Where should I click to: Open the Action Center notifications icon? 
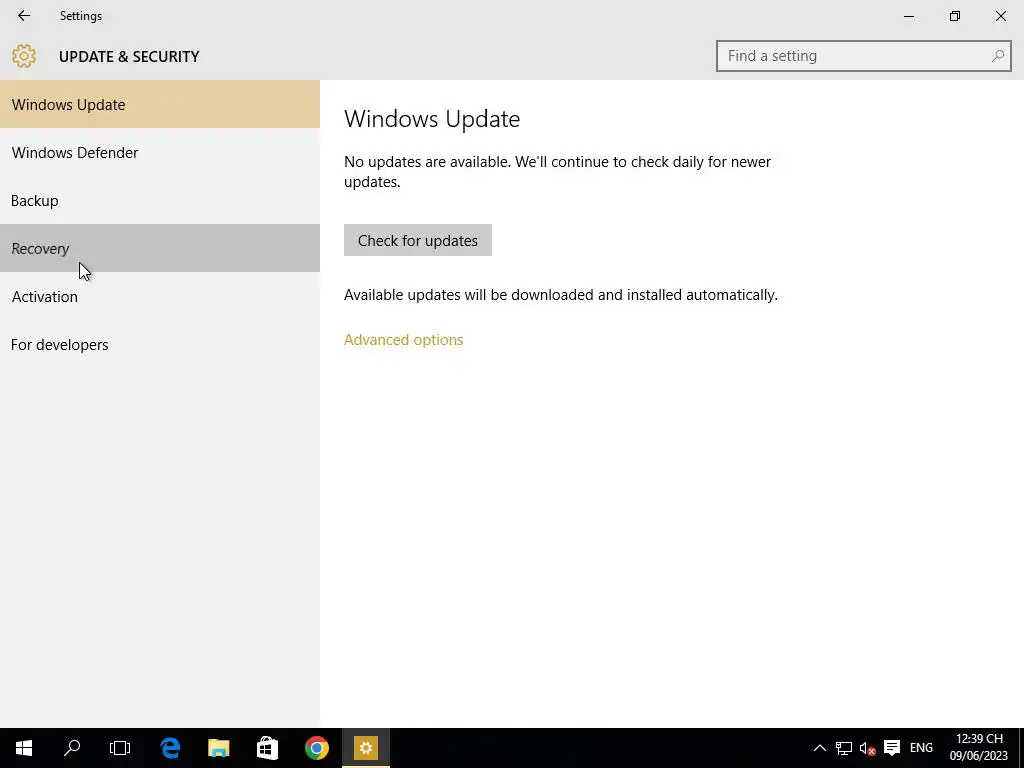[x=891, y=748]
